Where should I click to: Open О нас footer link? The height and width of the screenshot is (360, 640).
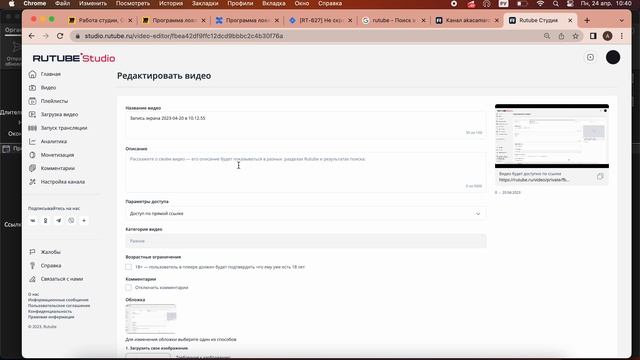tap(33, 294)
